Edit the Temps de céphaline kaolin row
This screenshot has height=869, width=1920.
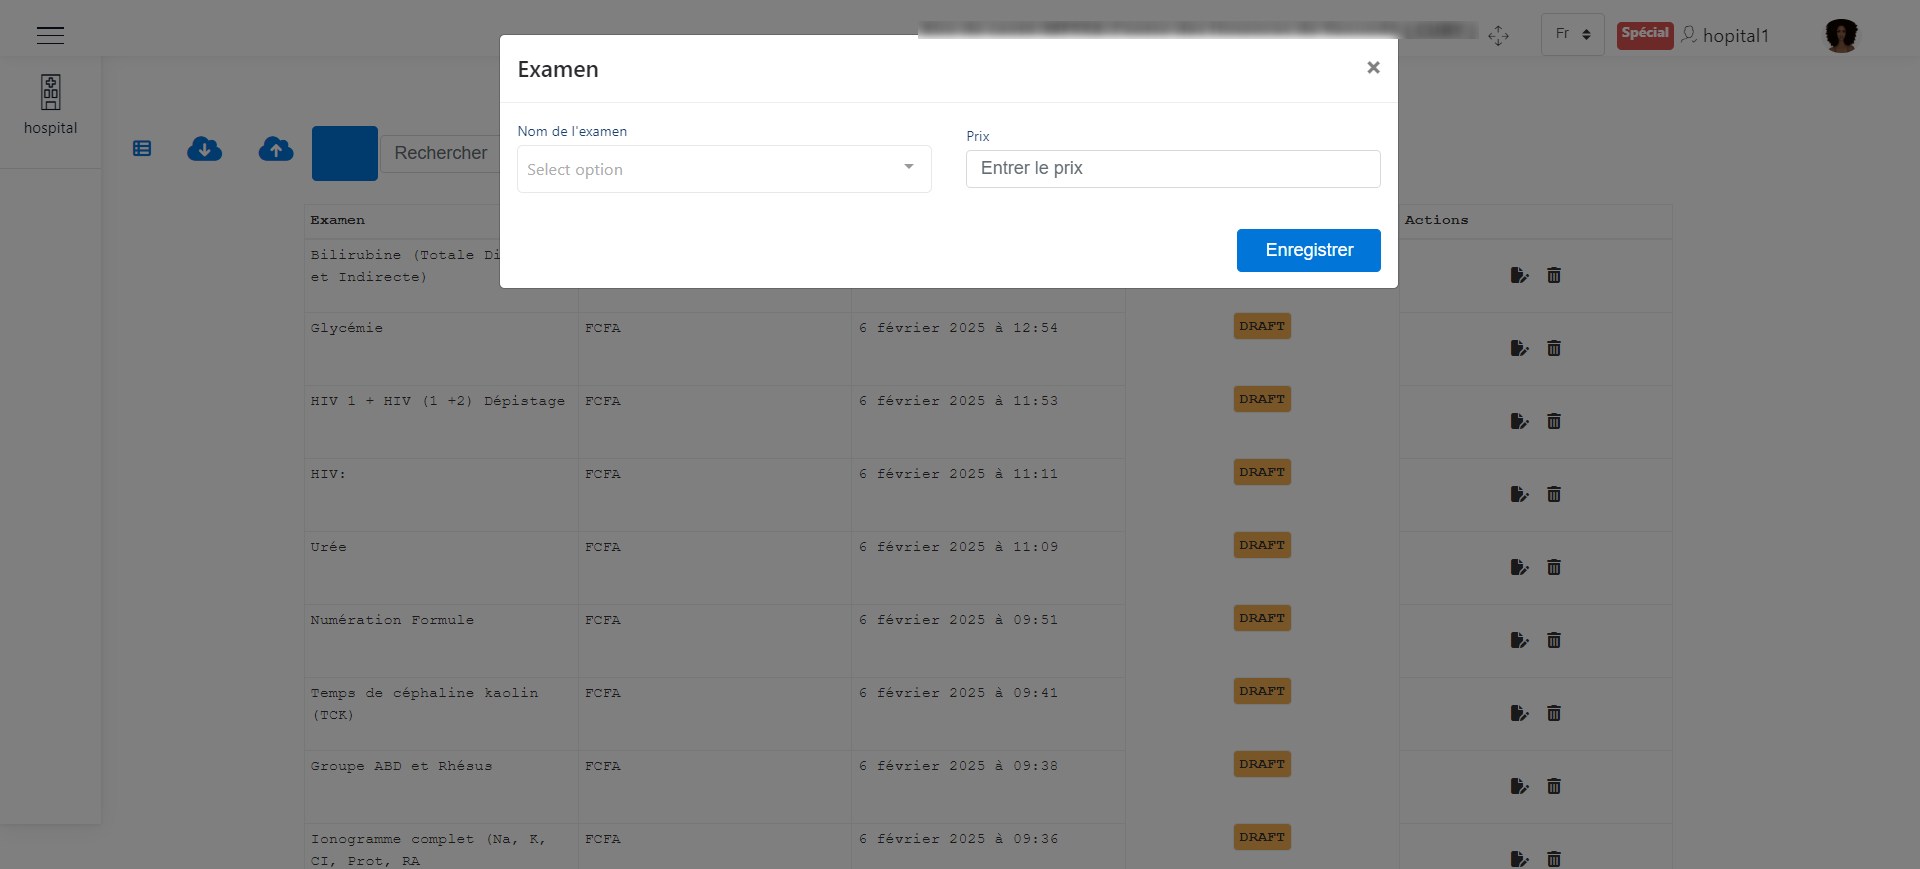pos(1519,713)
